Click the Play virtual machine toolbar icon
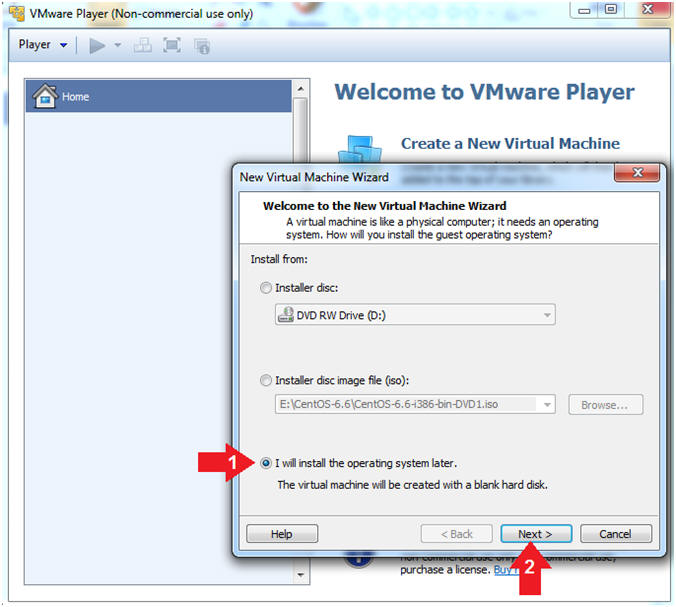 click(x=97, y=45)
